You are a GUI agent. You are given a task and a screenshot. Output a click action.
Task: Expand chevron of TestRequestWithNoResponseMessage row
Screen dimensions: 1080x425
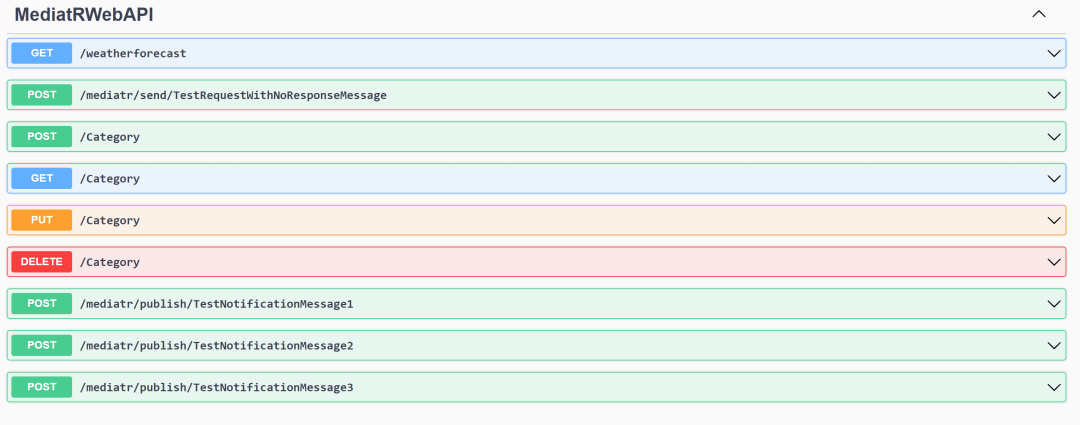click(x=1054, y=95)
